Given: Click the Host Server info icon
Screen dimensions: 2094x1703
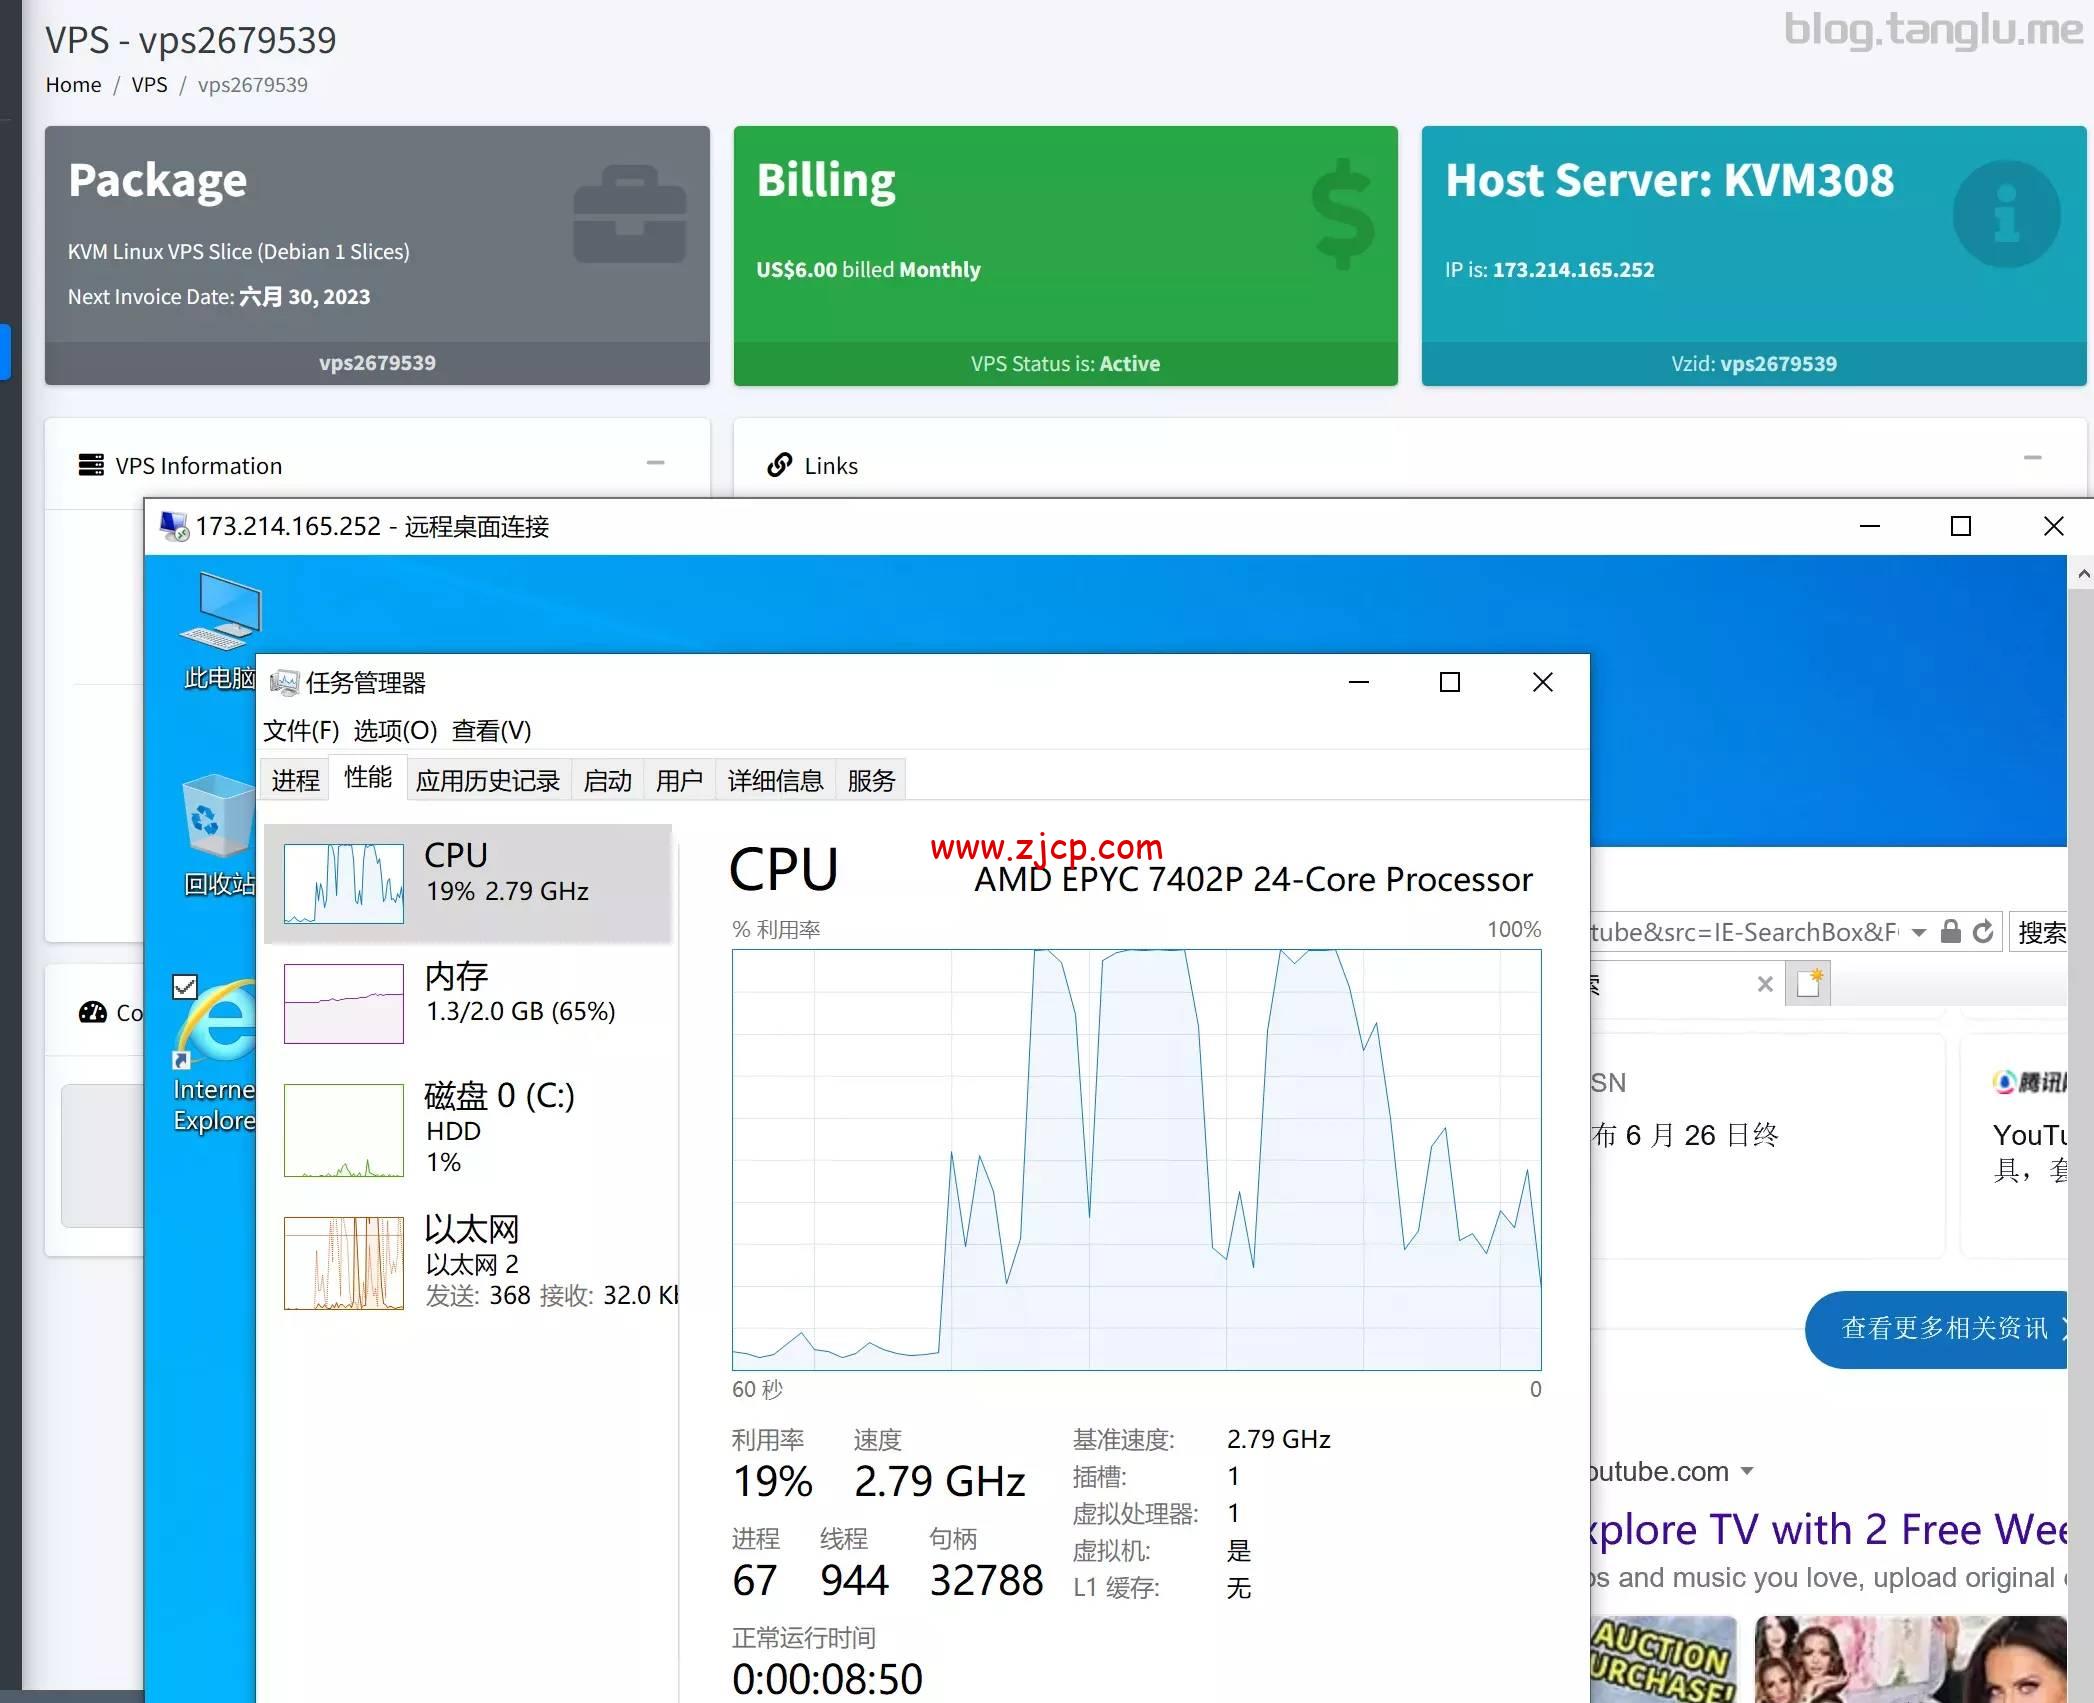Looking at the screenshot, I should 2006,214.
